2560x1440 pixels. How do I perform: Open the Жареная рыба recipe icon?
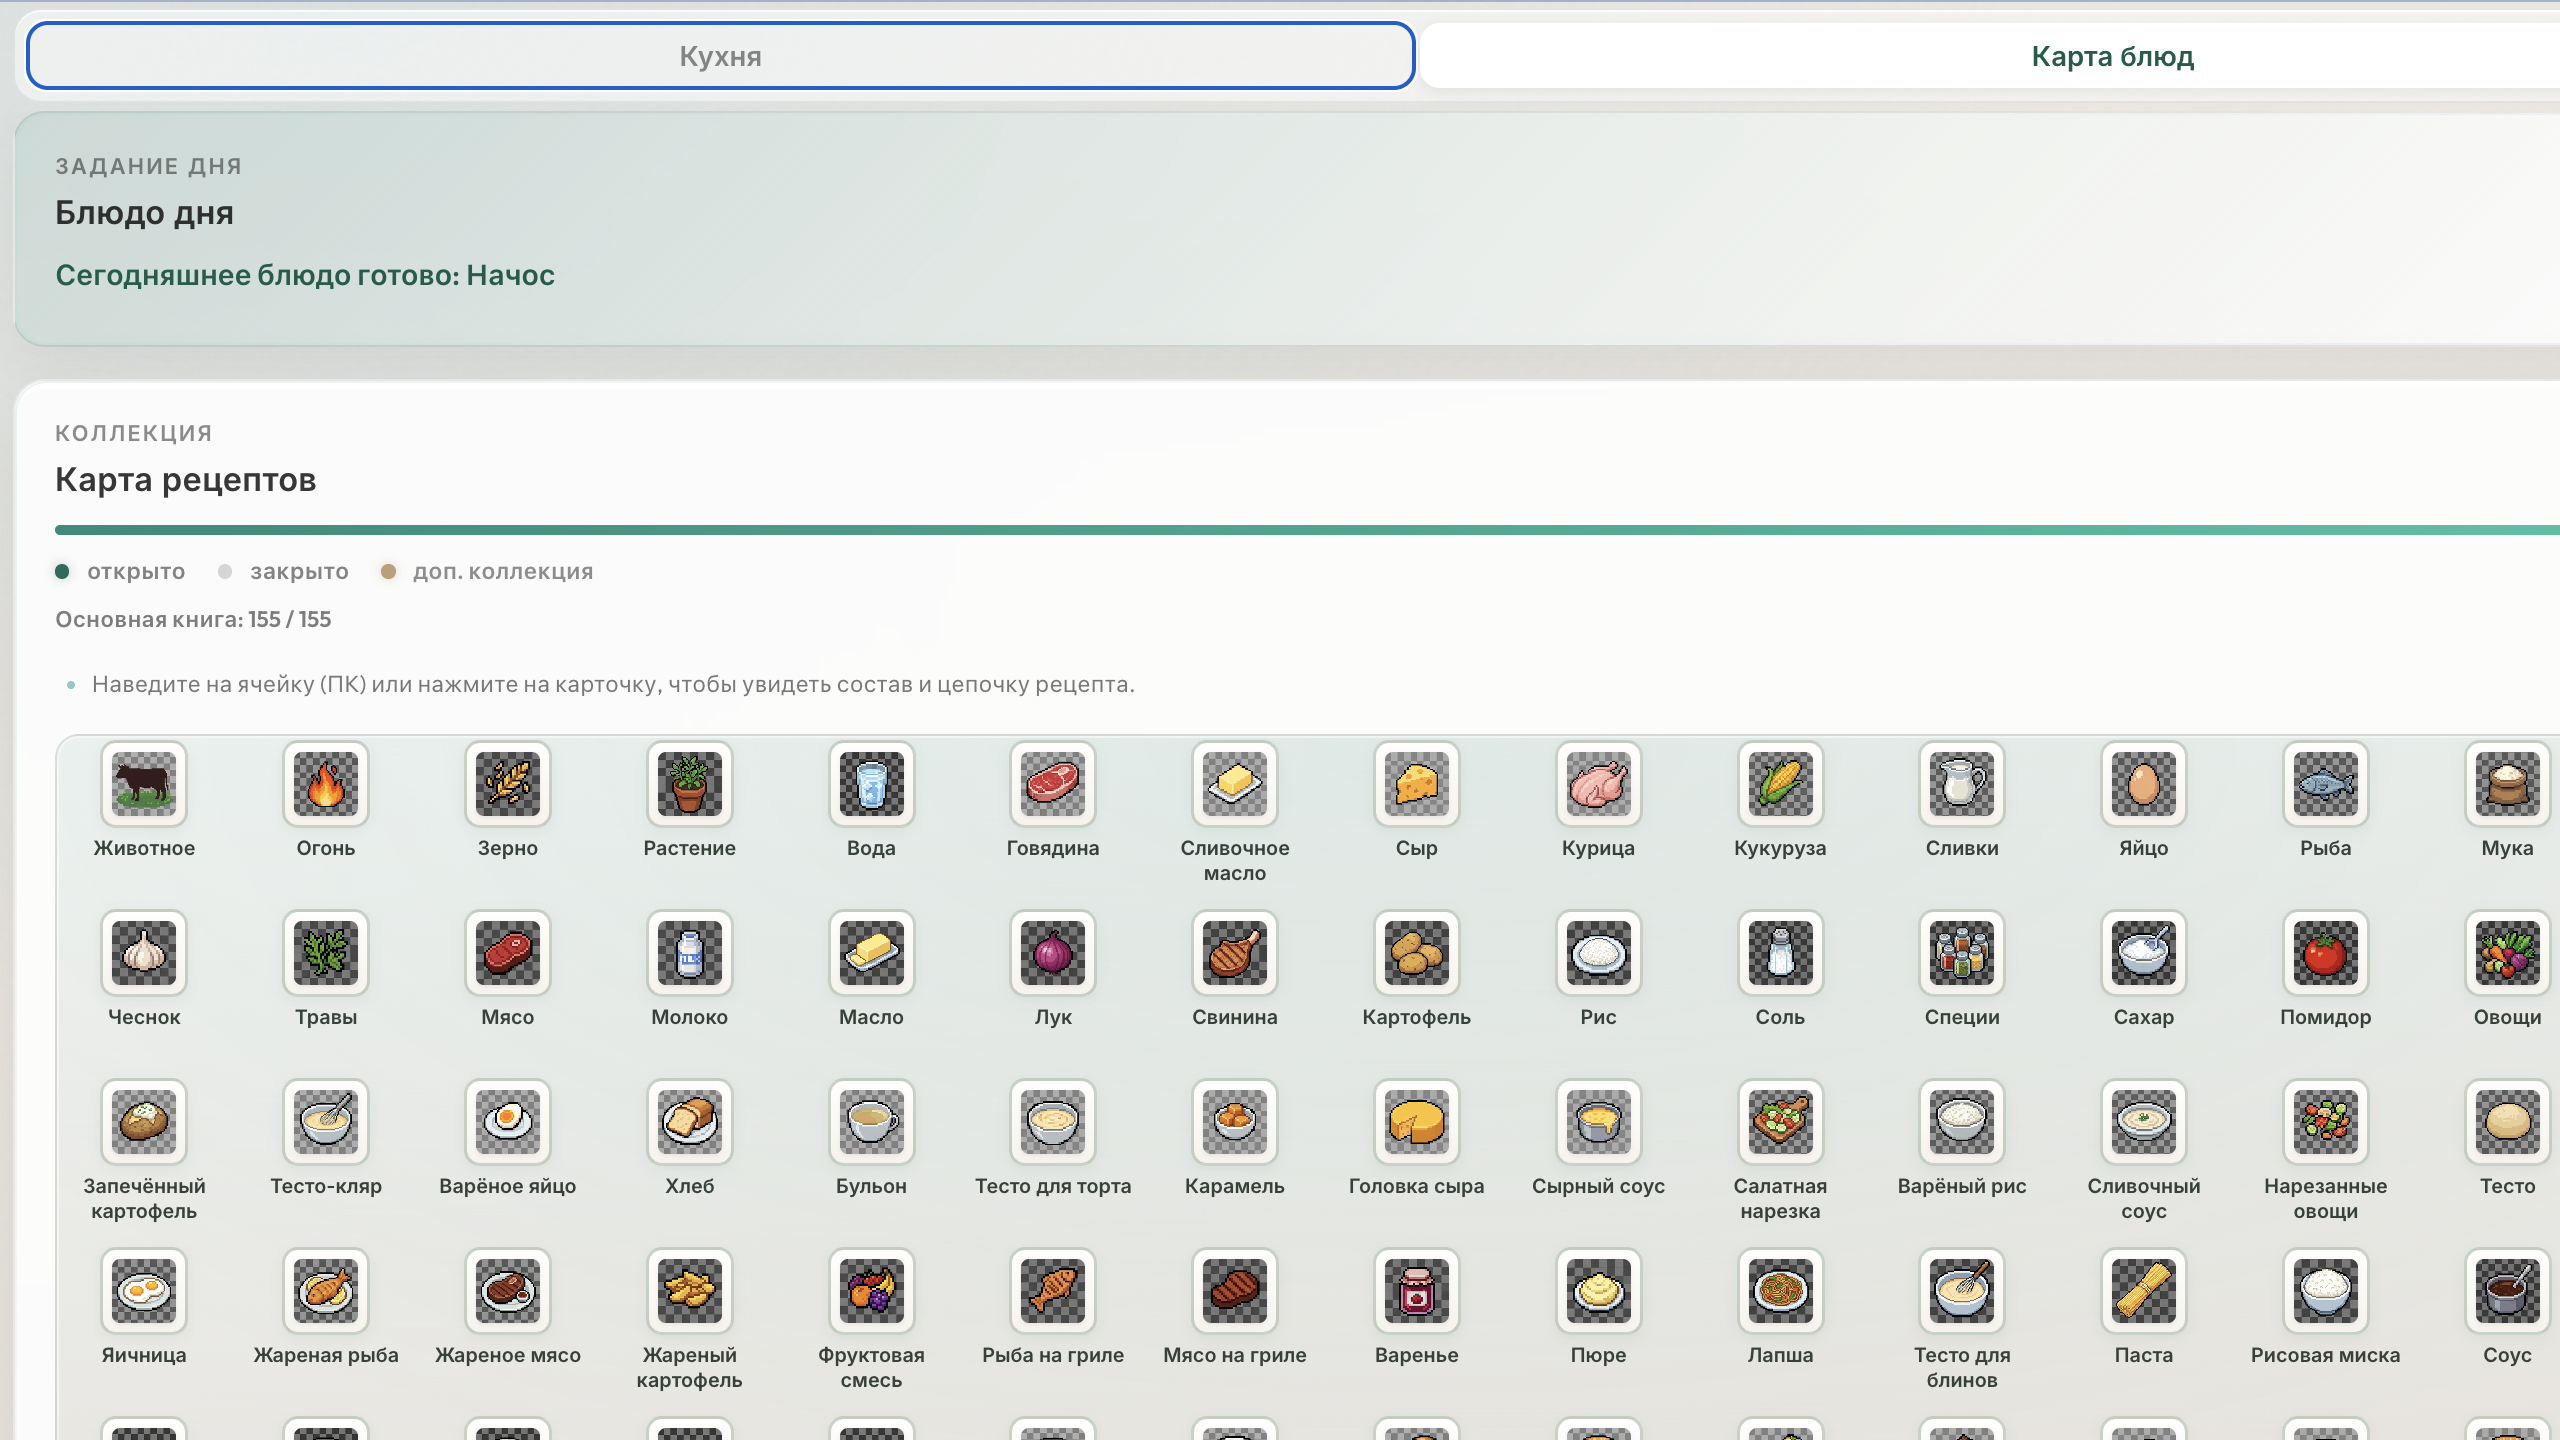pyautogui.click(x=326, y=1291)
